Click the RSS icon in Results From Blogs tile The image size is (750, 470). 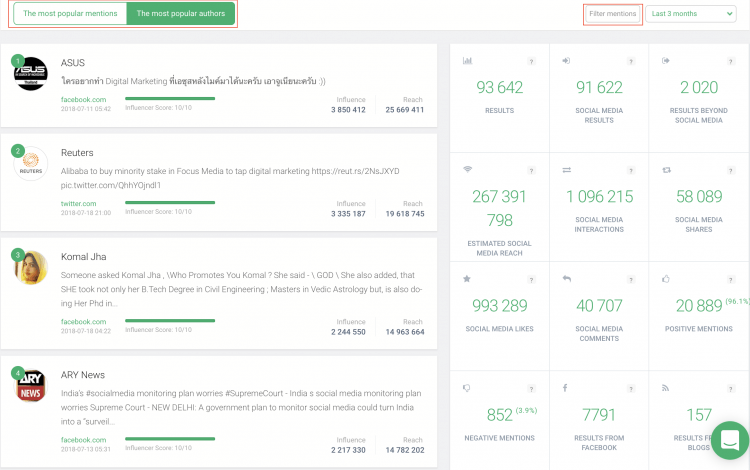(x=665, y=388)
